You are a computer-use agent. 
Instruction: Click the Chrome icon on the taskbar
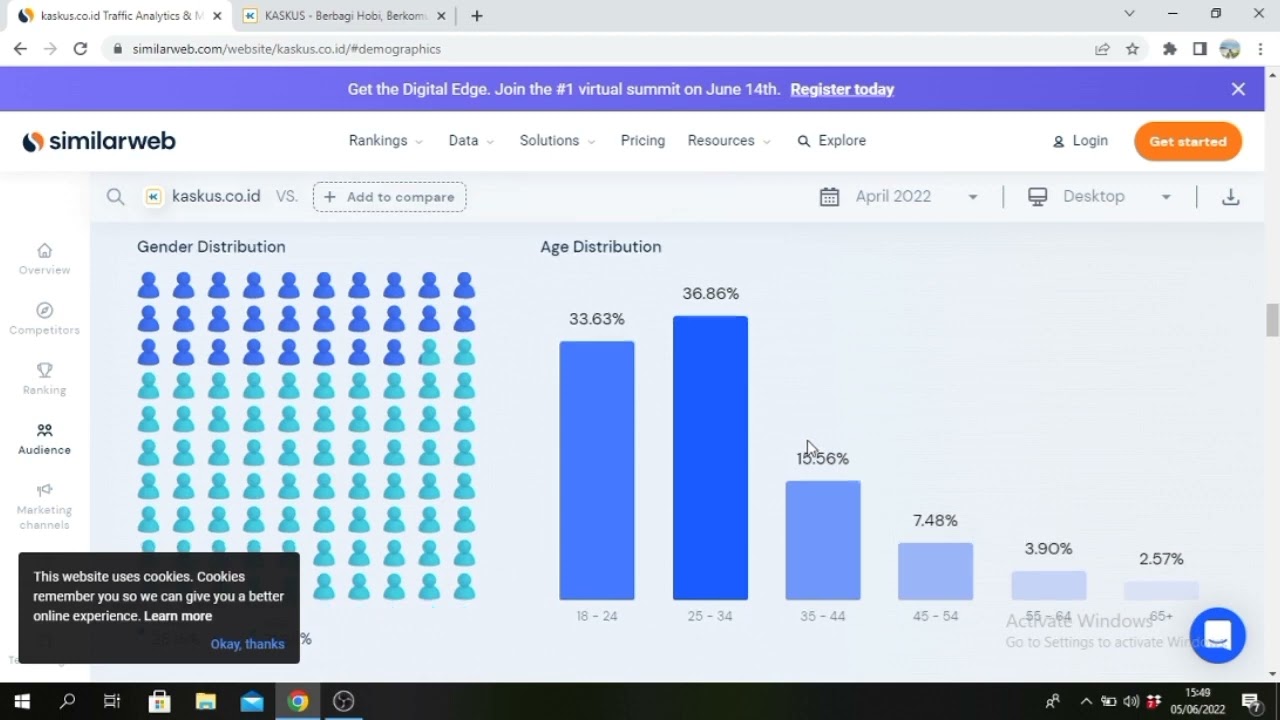pyautogui.click(x=297, y=701)
